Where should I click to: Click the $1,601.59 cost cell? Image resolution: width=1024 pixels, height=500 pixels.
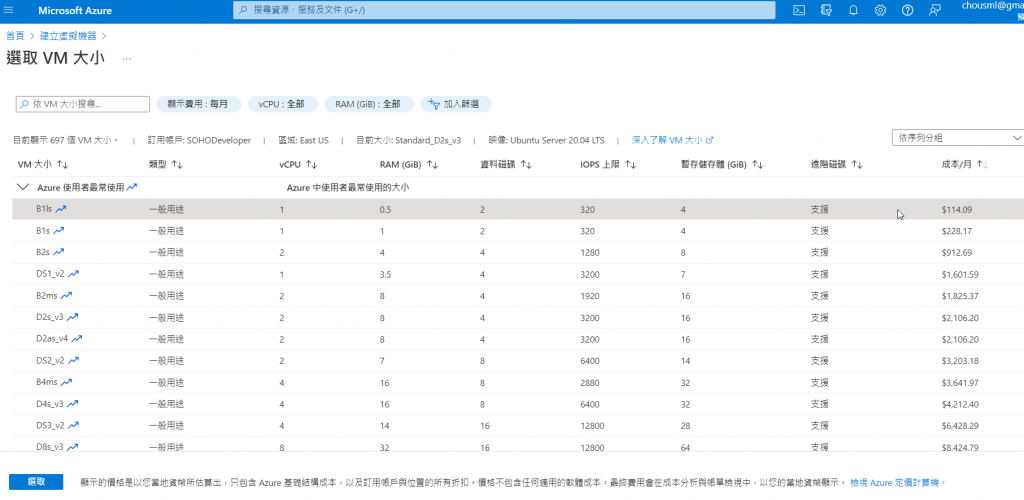point(960,274)
